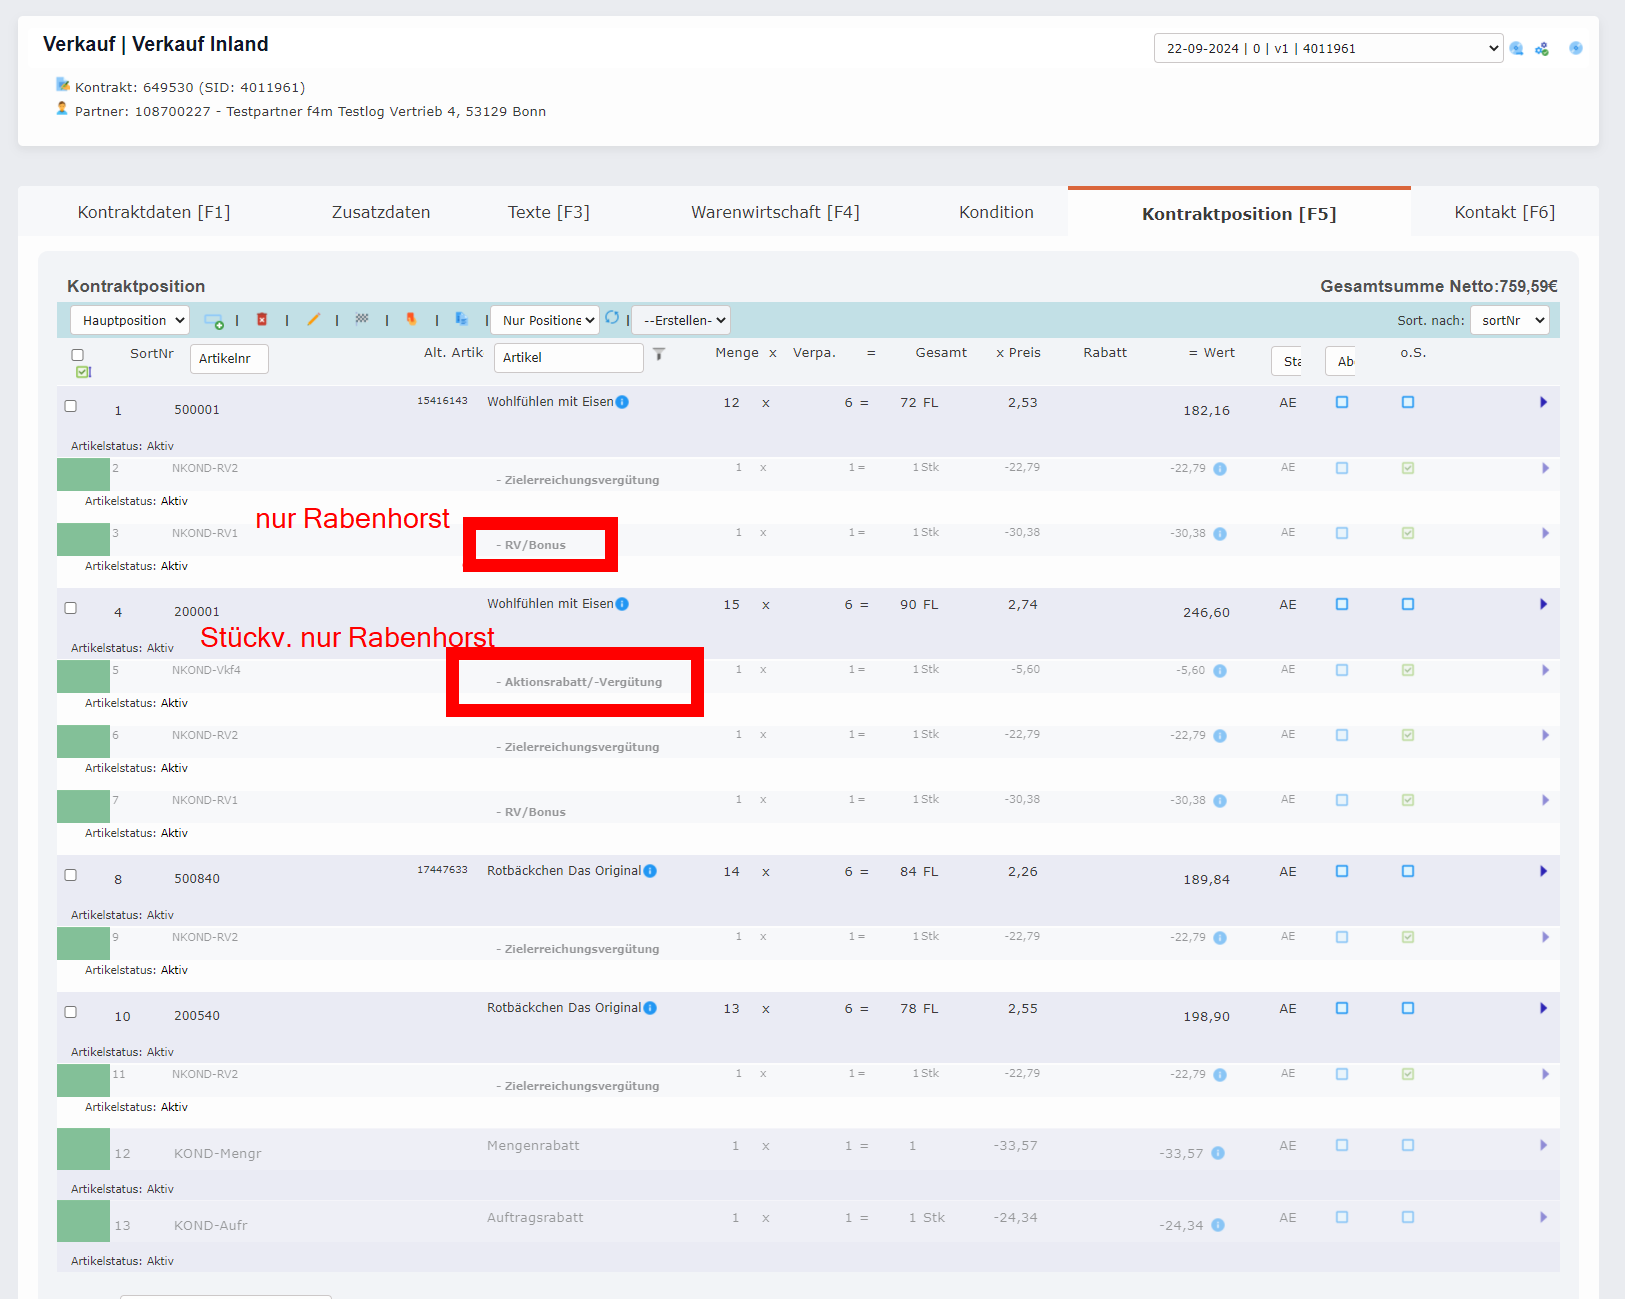1625x1299 pixels.
Task: Click the red delete trash icon in toolbar
Action: point(262,320)
